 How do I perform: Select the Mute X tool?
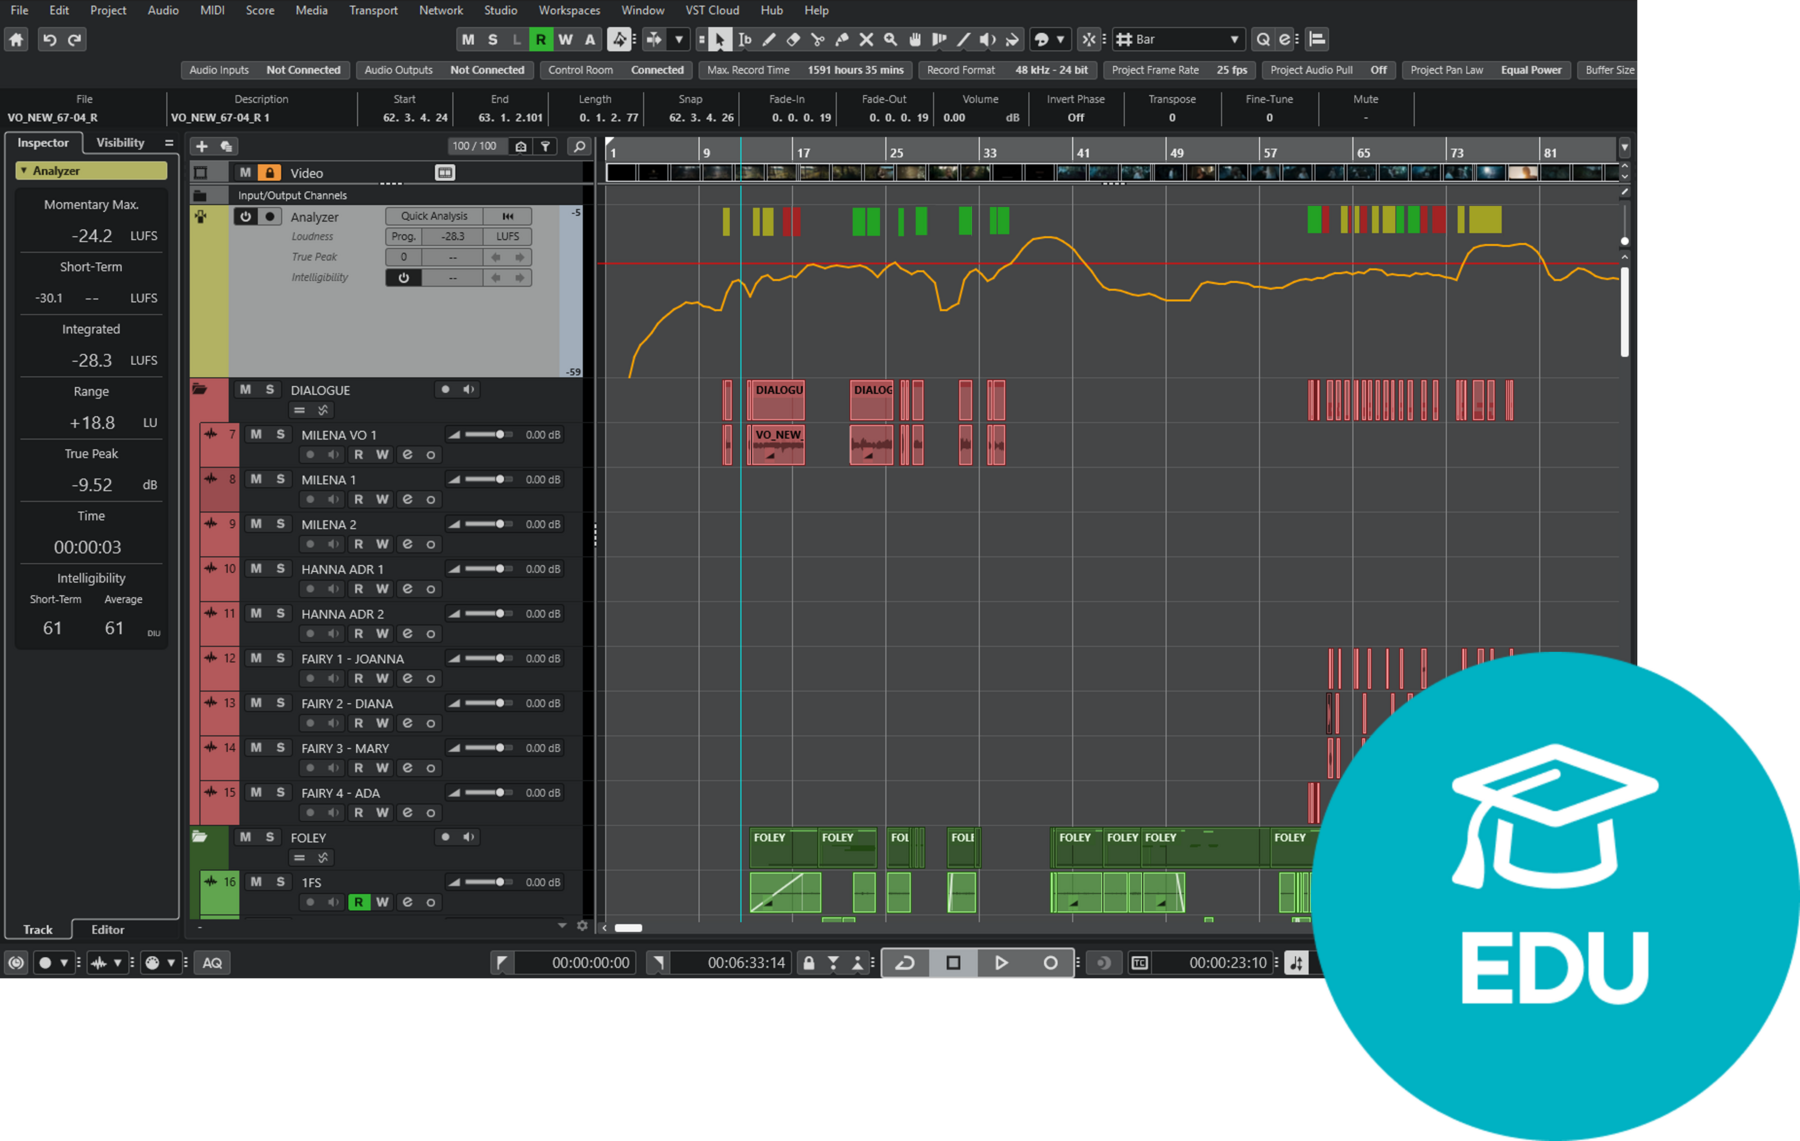click(x=866, y=40)
